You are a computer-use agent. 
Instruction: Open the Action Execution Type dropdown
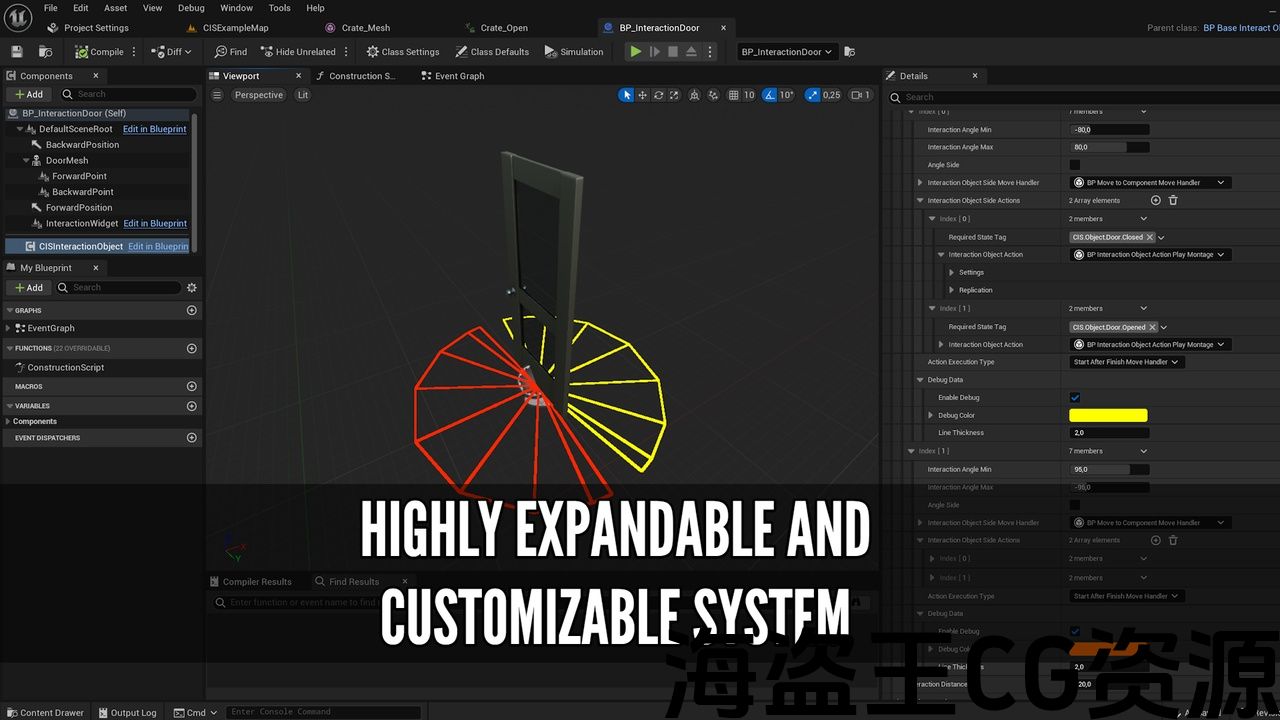tap(1126, 362)
